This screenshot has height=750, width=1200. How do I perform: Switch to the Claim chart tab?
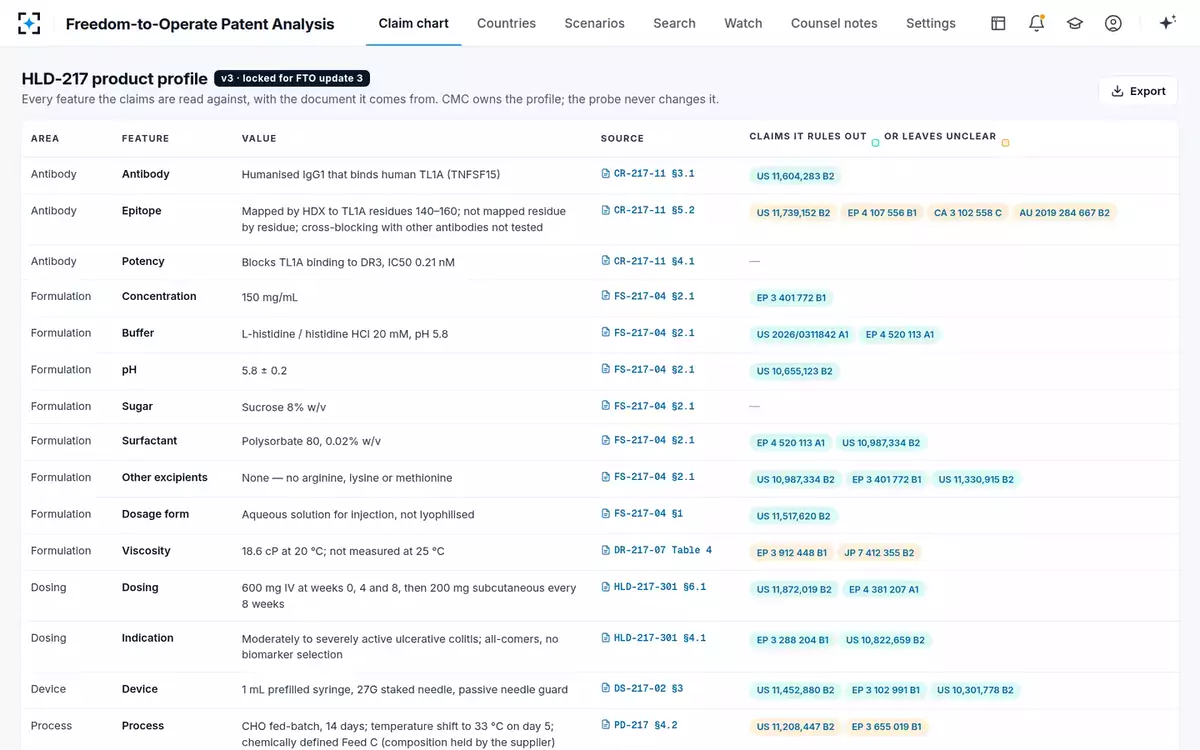pos(414,23)
